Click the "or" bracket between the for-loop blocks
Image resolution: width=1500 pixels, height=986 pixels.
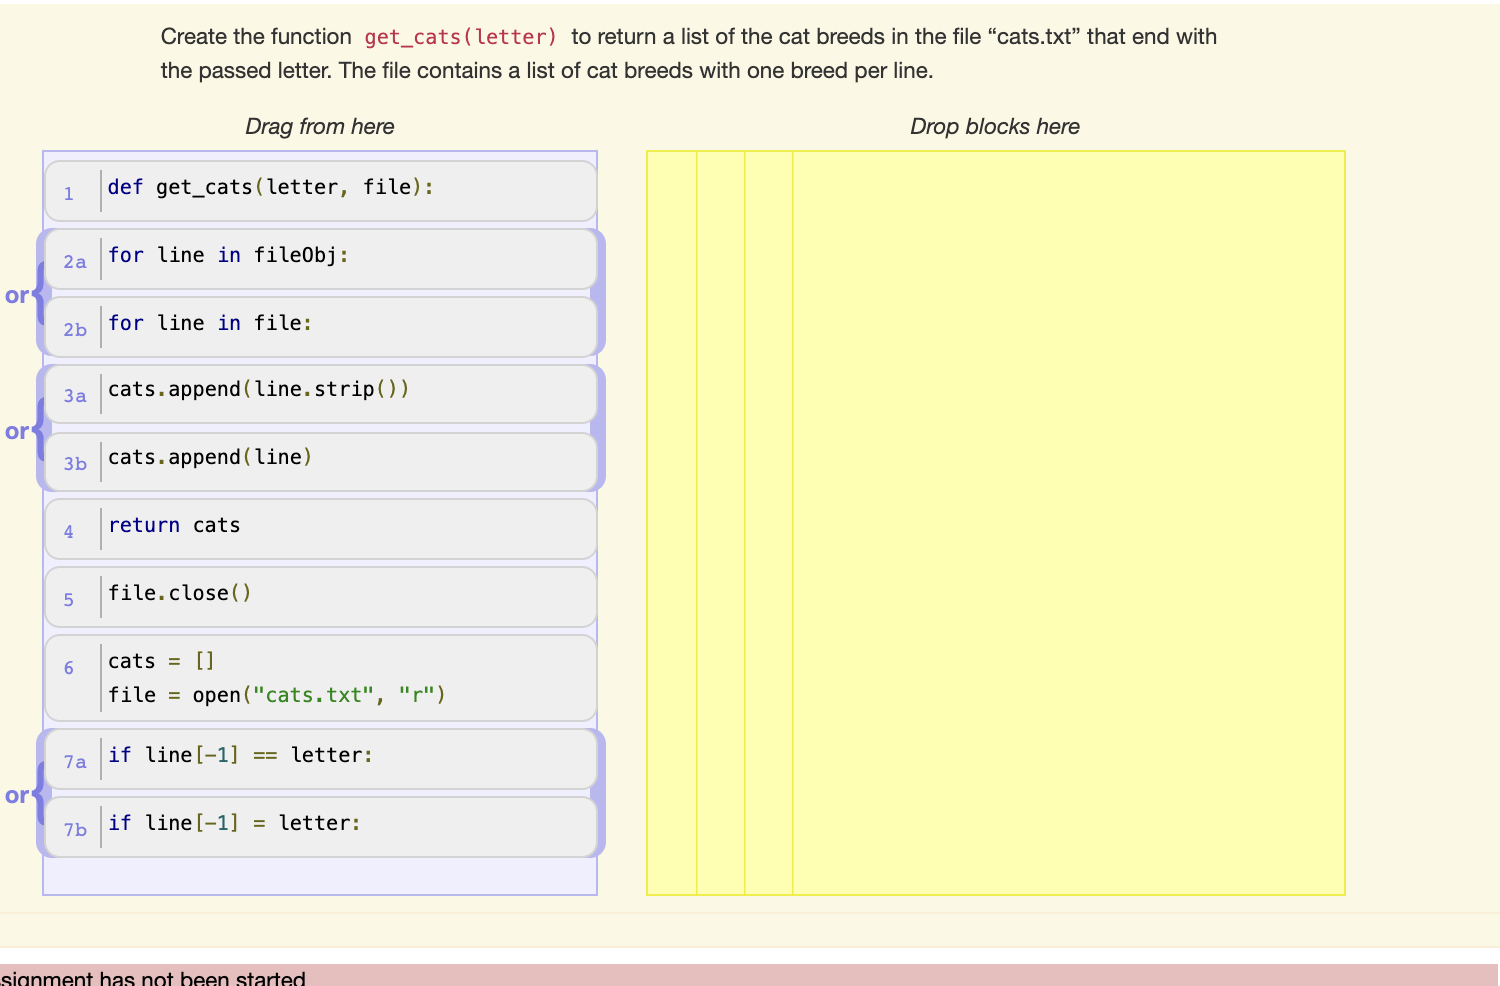18,295
